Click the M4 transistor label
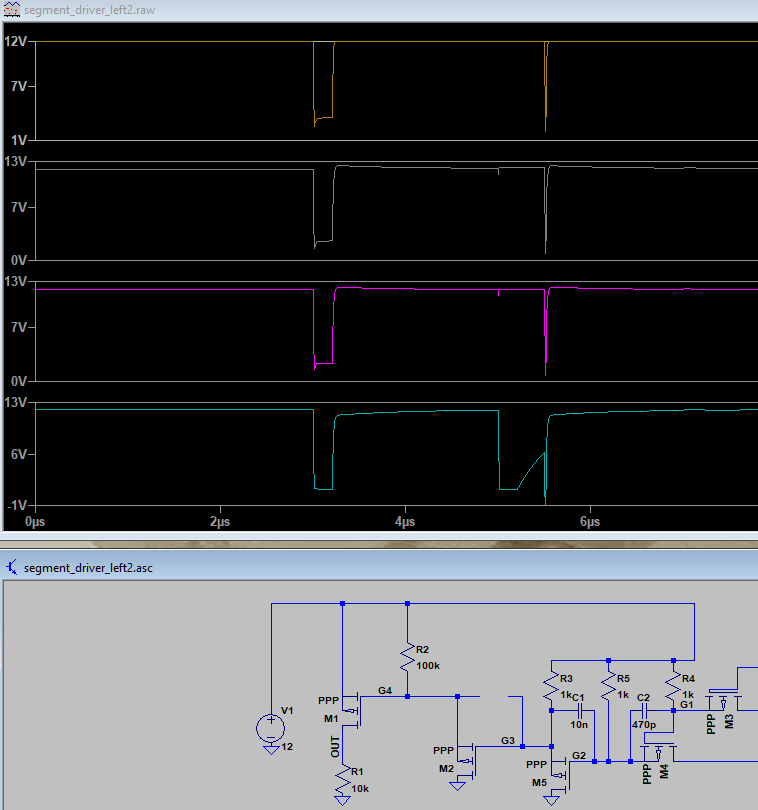Viewport: 758px width, 810px height. click(664, 771)
